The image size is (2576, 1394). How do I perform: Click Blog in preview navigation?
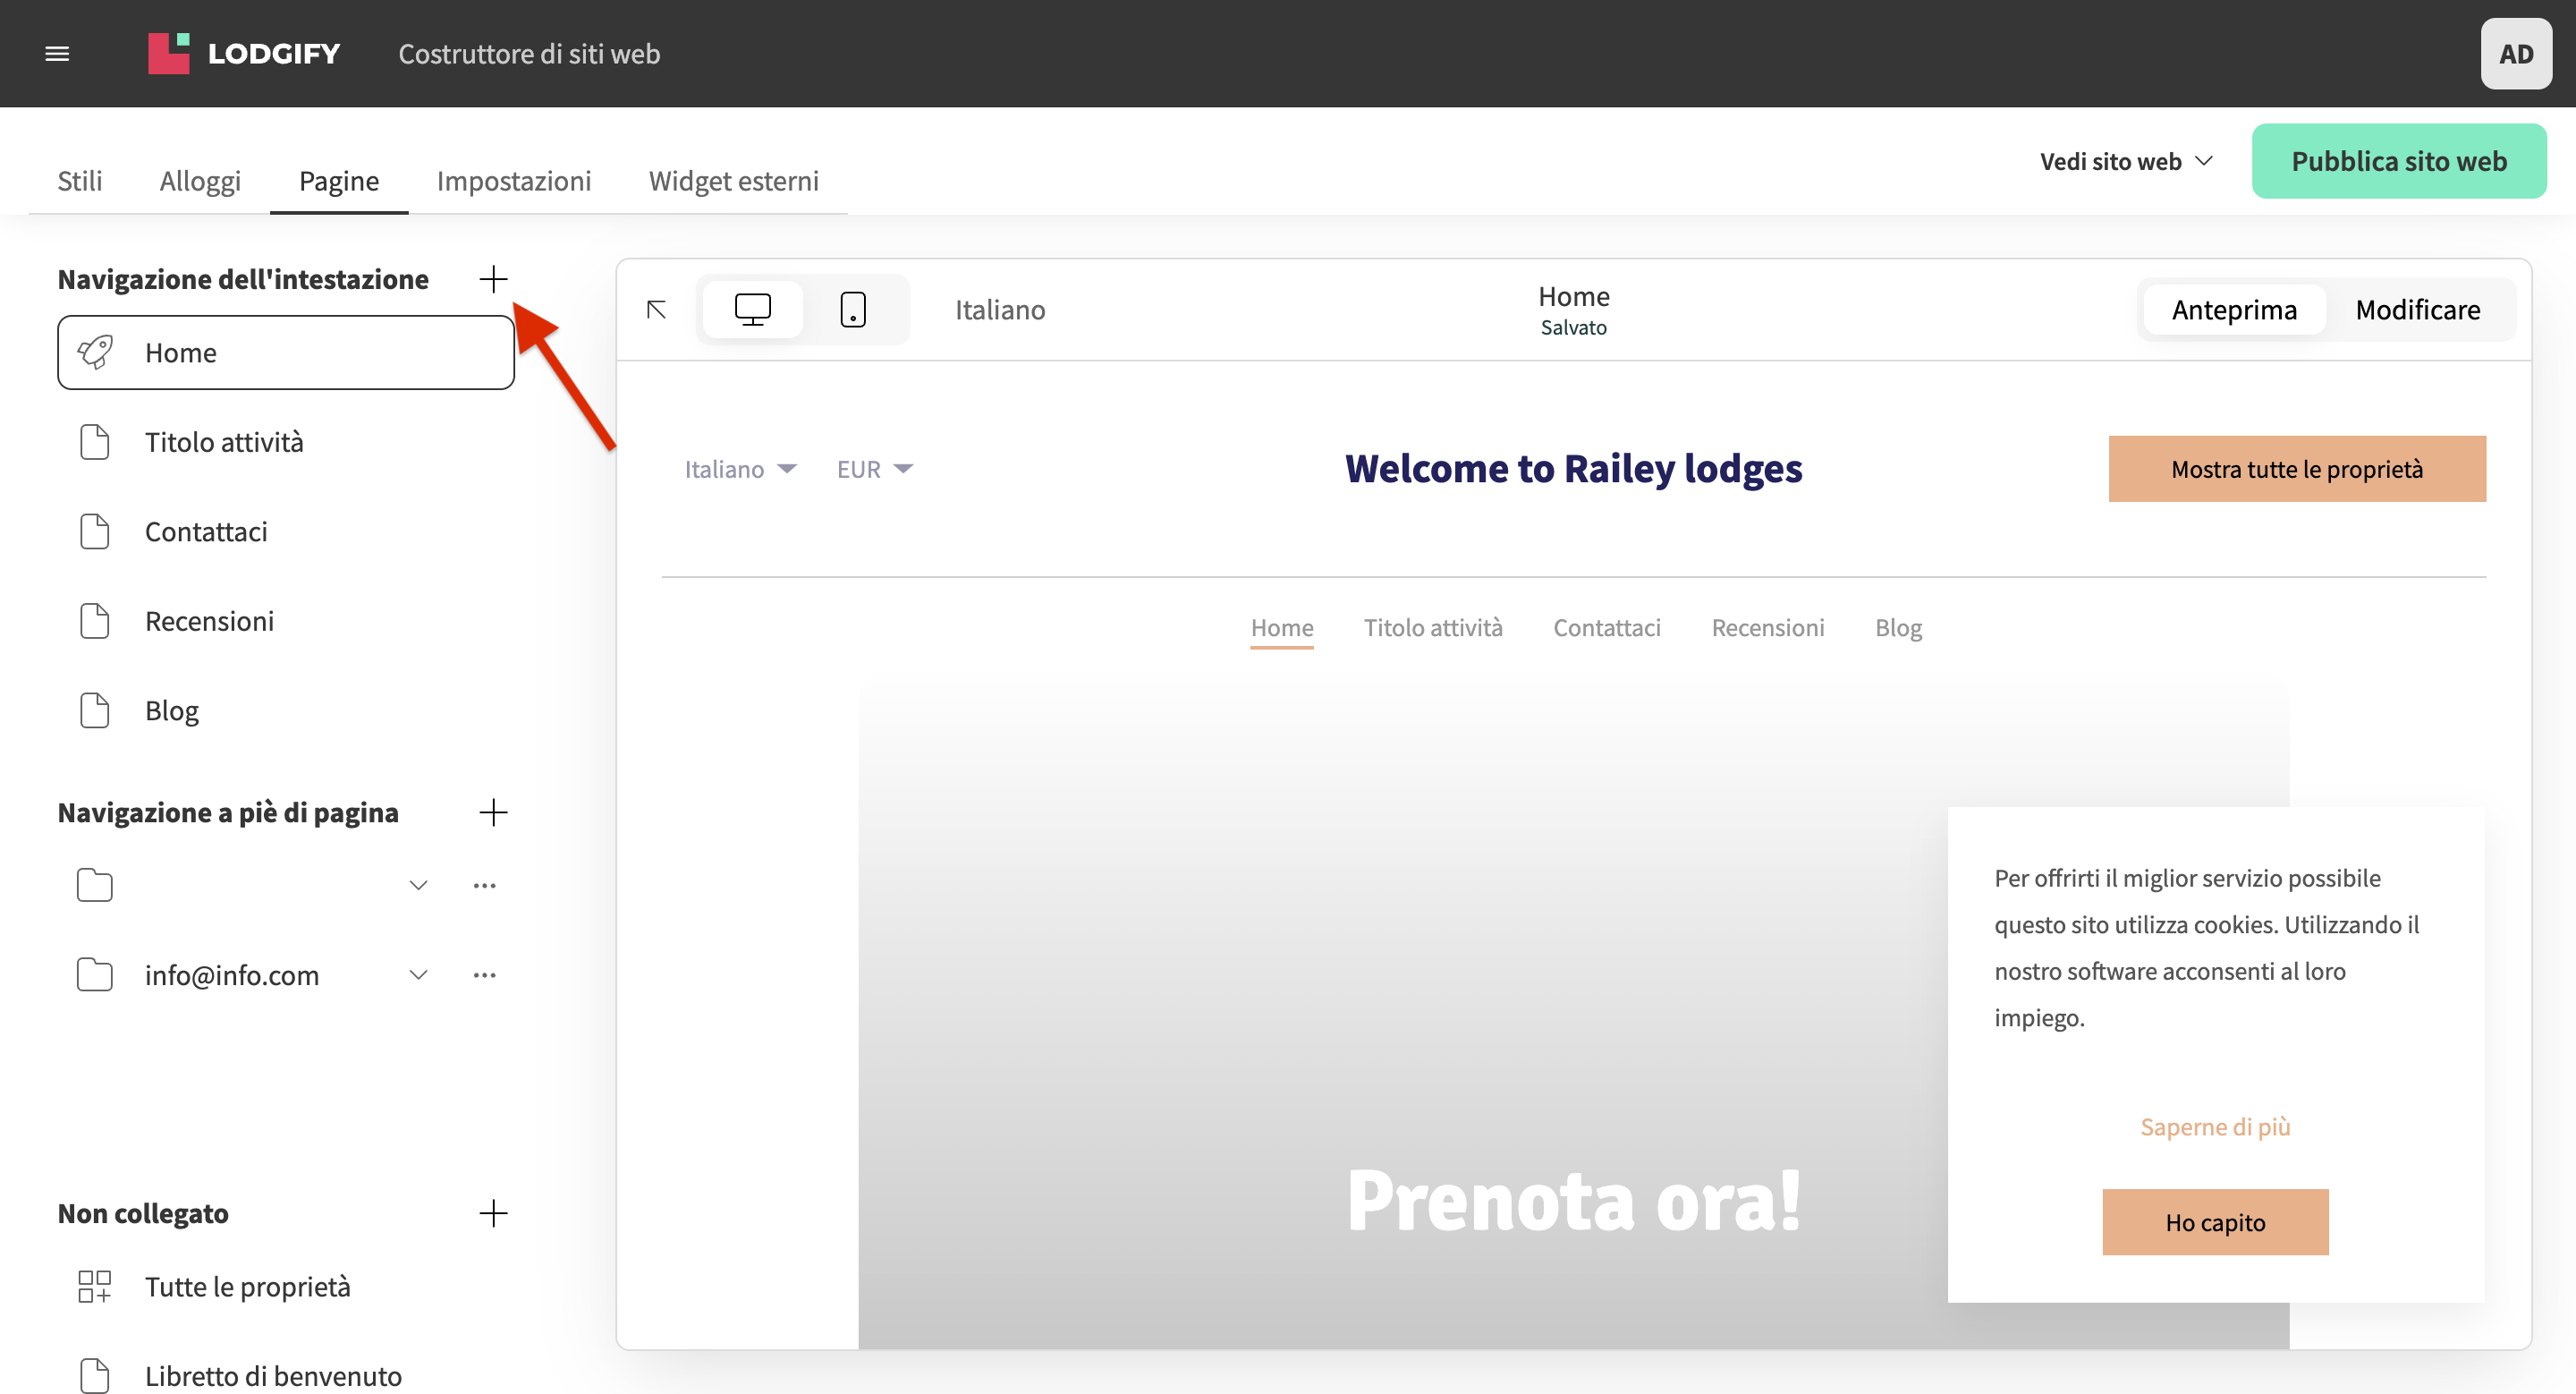(x=1898, y=628)
